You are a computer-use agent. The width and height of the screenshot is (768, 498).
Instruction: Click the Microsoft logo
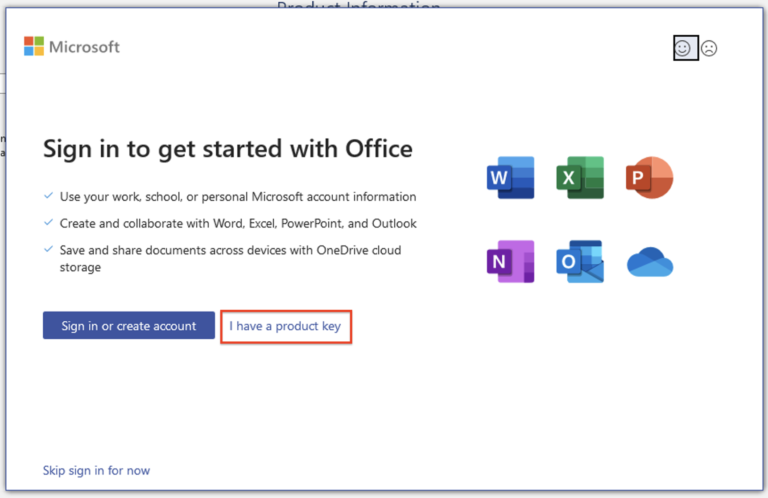[x=72, y=47]
